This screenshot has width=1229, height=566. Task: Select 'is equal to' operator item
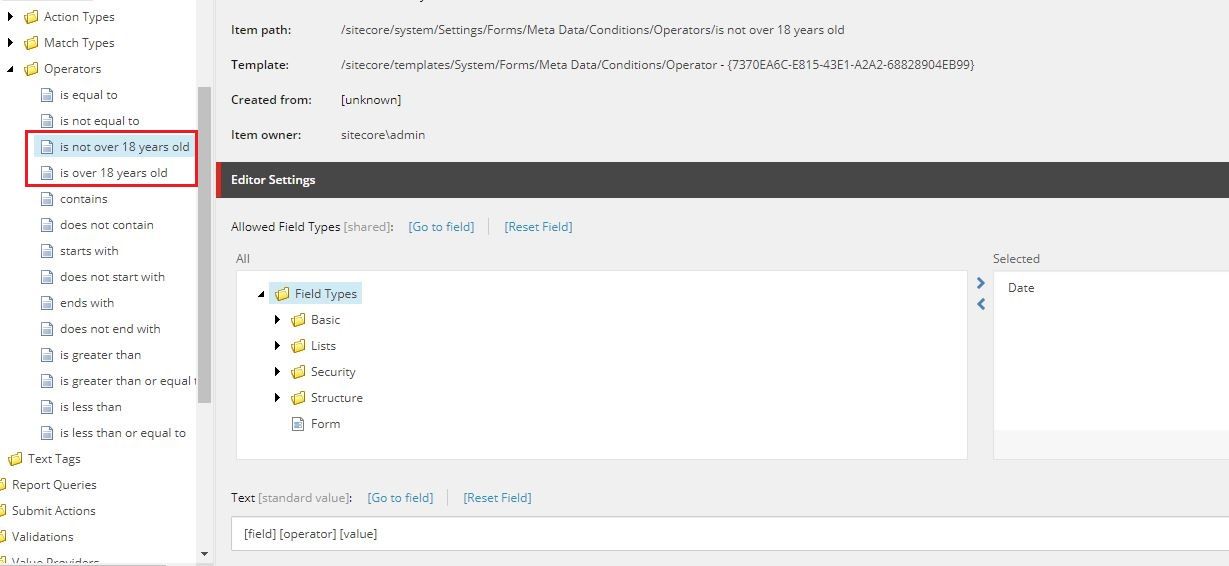pyautogui.click(x=88, y=95)
